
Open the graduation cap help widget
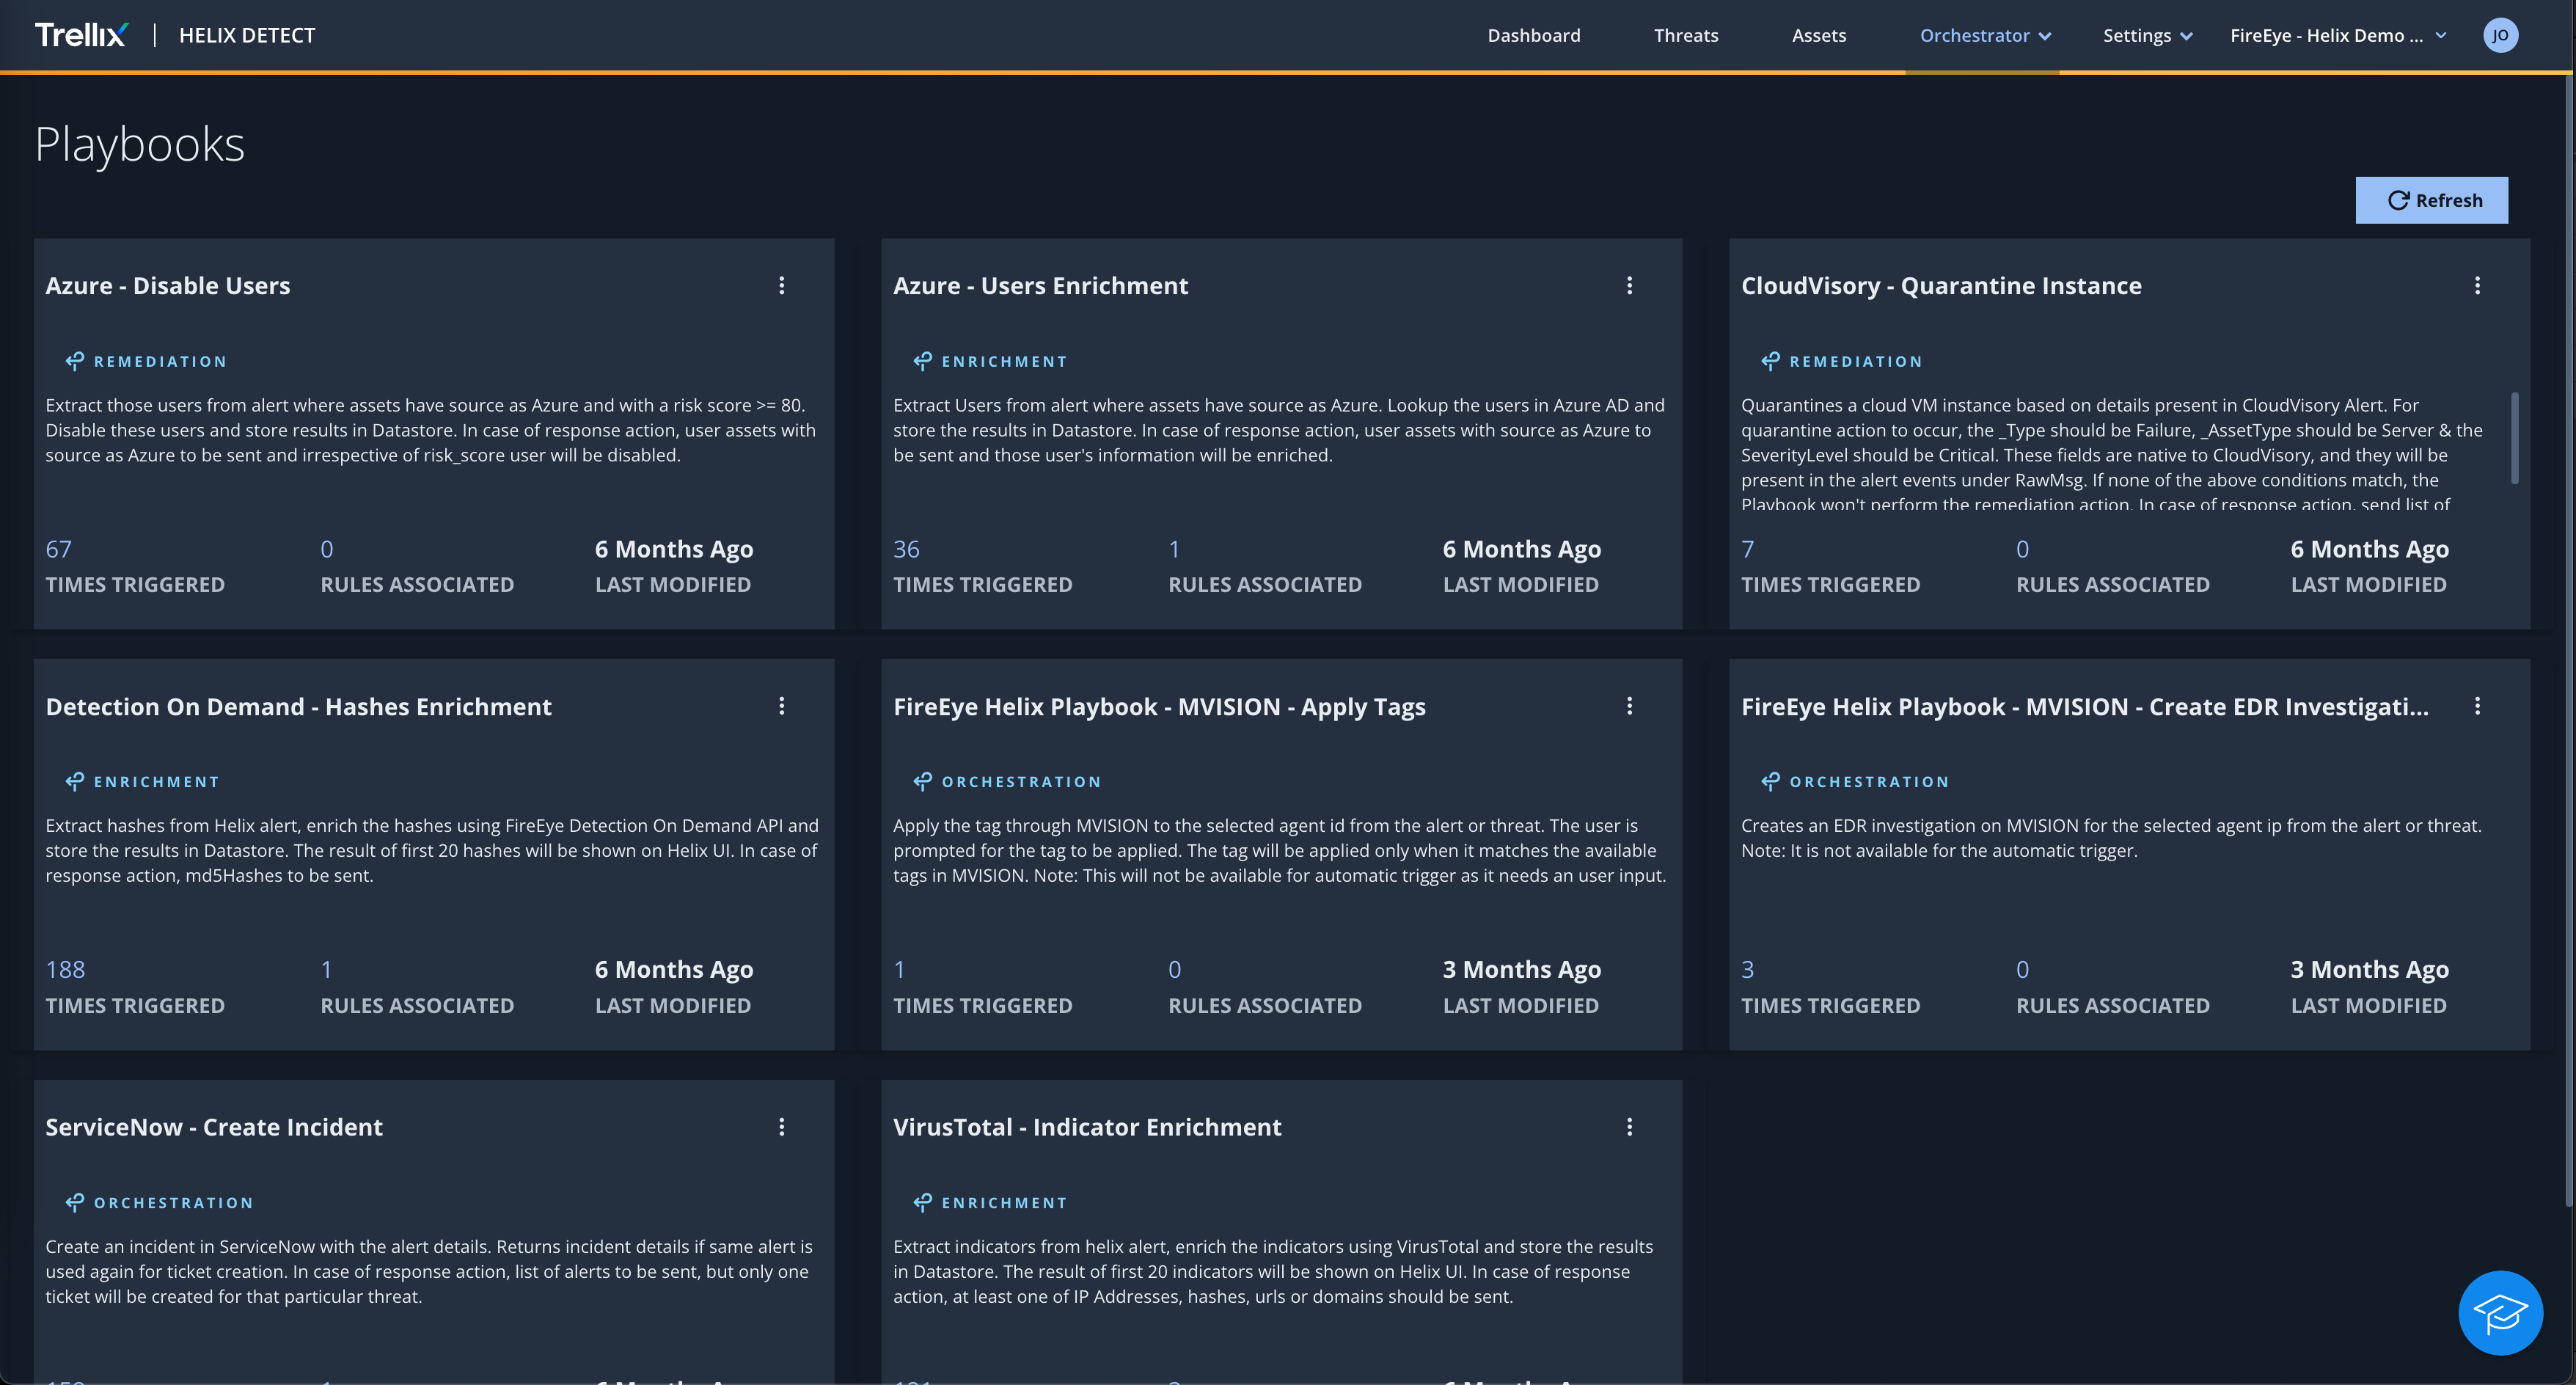pyautogui.click(x=2500, y=1312)
